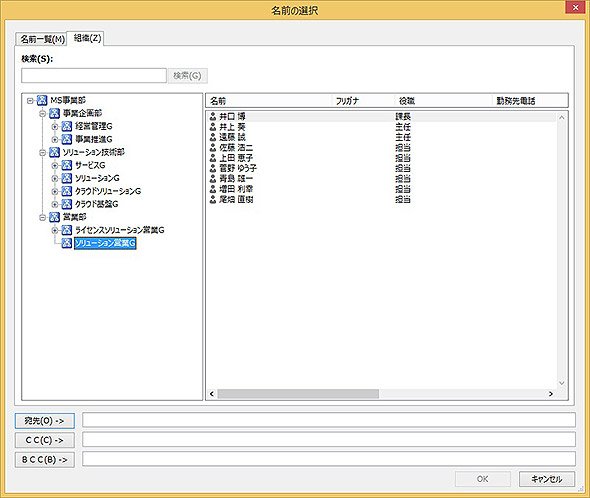Viewport: 590px width, 498px height.
Task: Add selection with 宛先(O) button
Action: [45, 420]
